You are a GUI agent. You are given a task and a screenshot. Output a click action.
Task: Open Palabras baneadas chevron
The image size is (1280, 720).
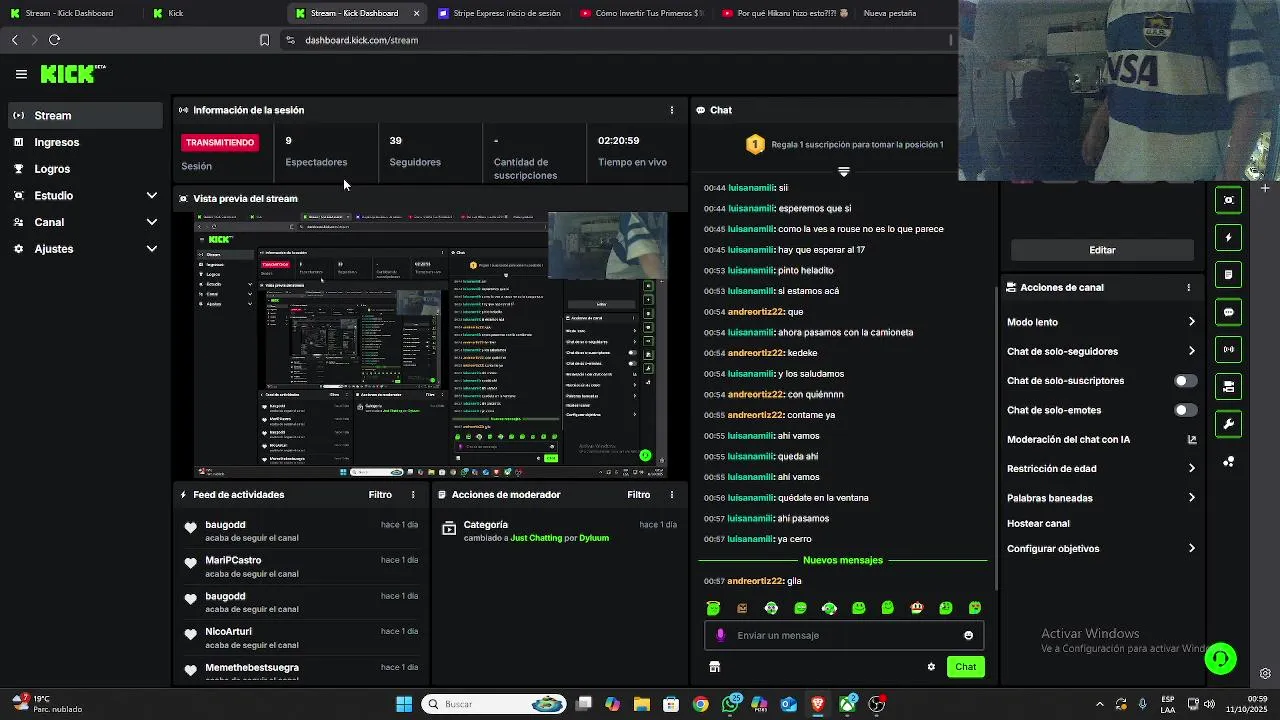1192,498
